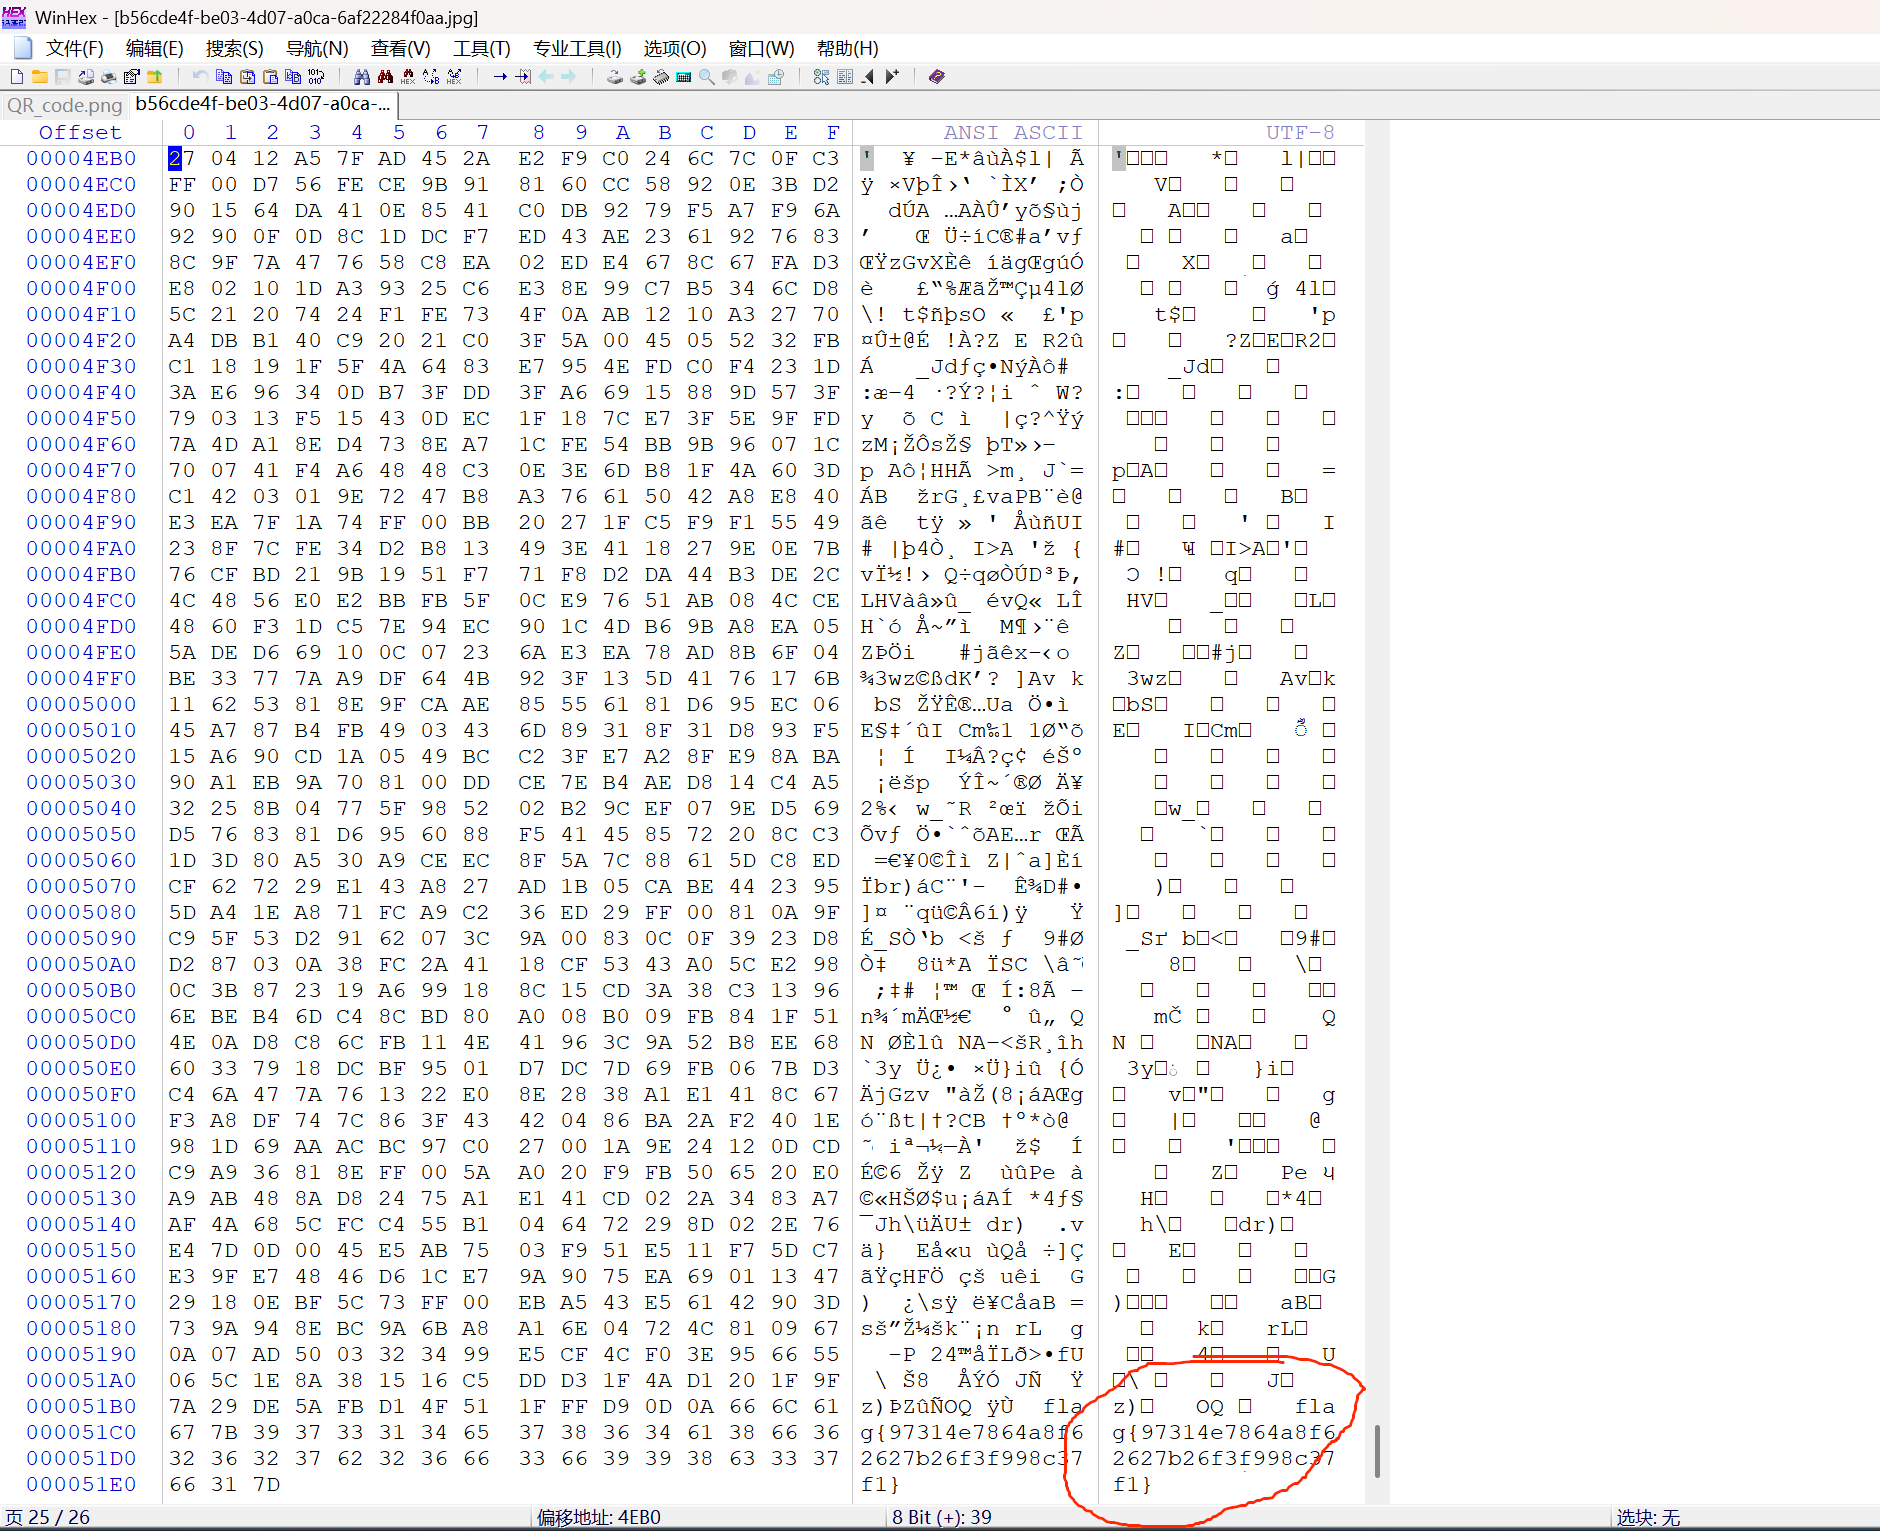Switch to the QR_code.png tab
Viewport: 1880px width, 1531px height.
point(64,105)
